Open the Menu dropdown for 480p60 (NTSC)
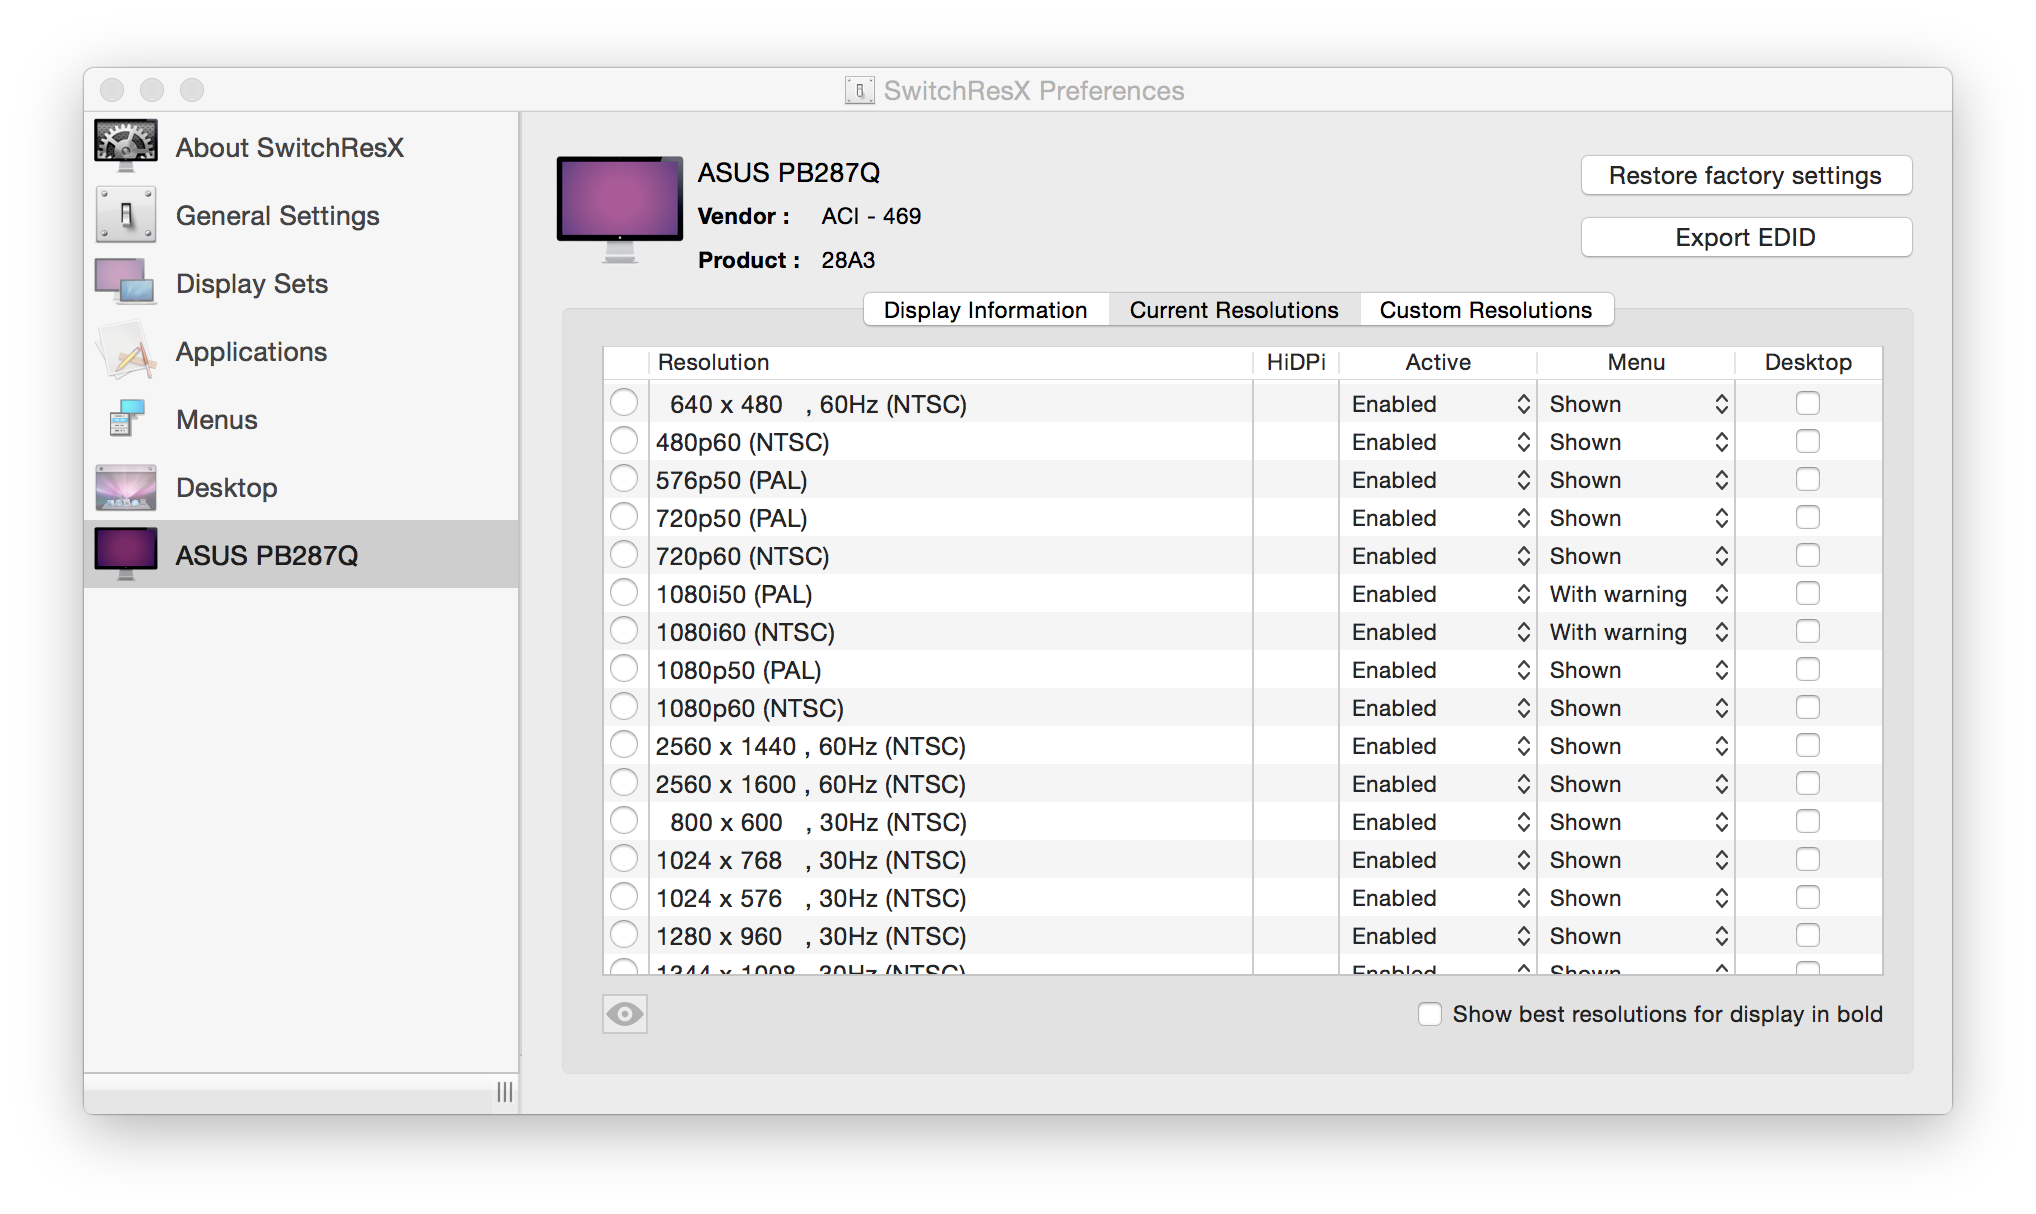 point(1638,442)
